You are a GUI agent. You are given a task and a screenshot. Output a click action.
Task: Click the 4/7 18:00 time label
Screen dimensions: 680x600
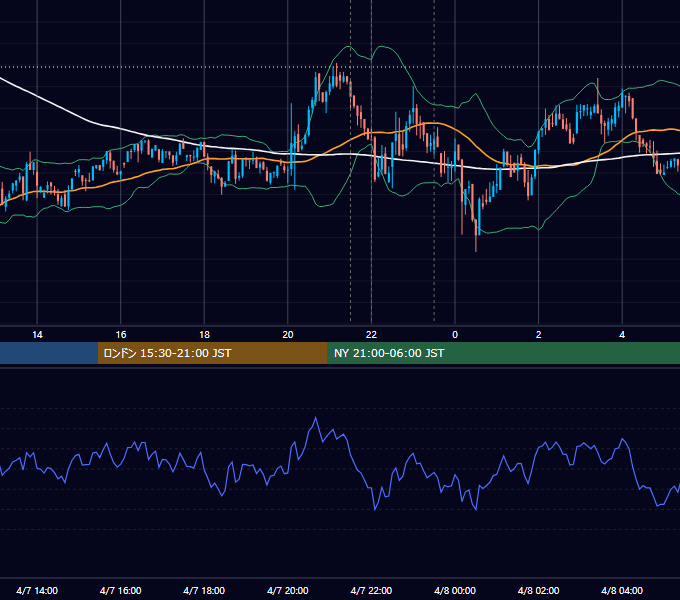[204, 591]
